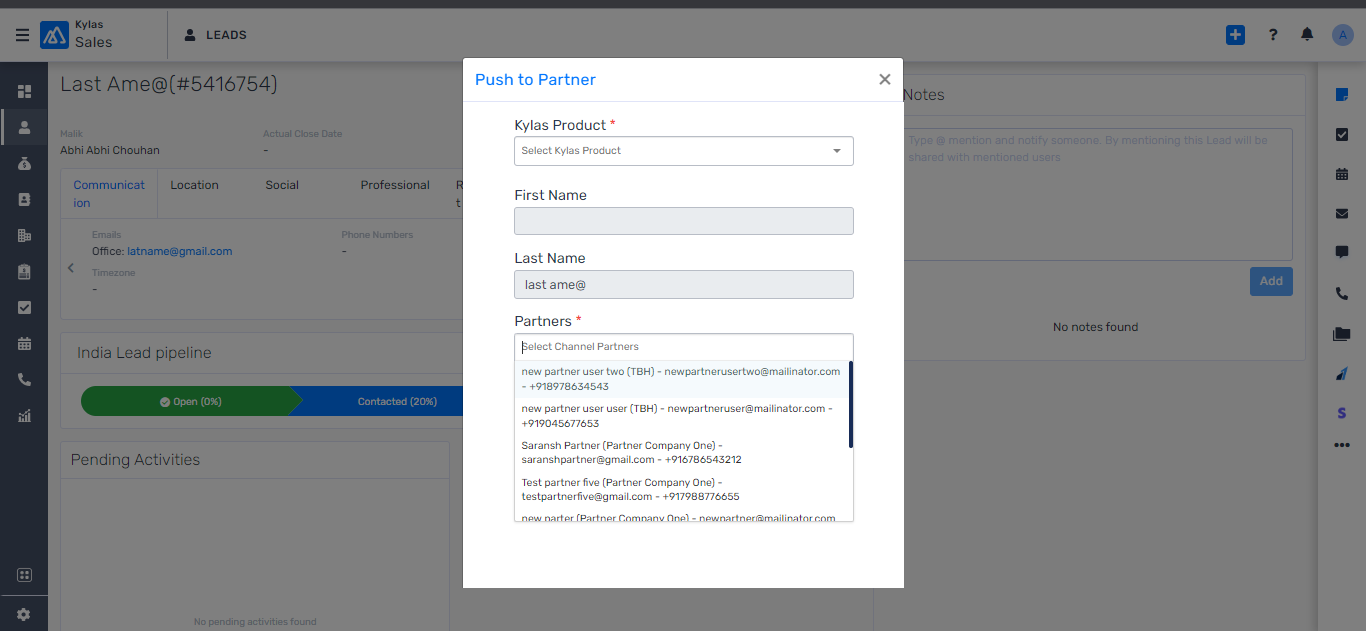Open the Tasks checkmark icon in left sidebar

(x=24, y=307)
